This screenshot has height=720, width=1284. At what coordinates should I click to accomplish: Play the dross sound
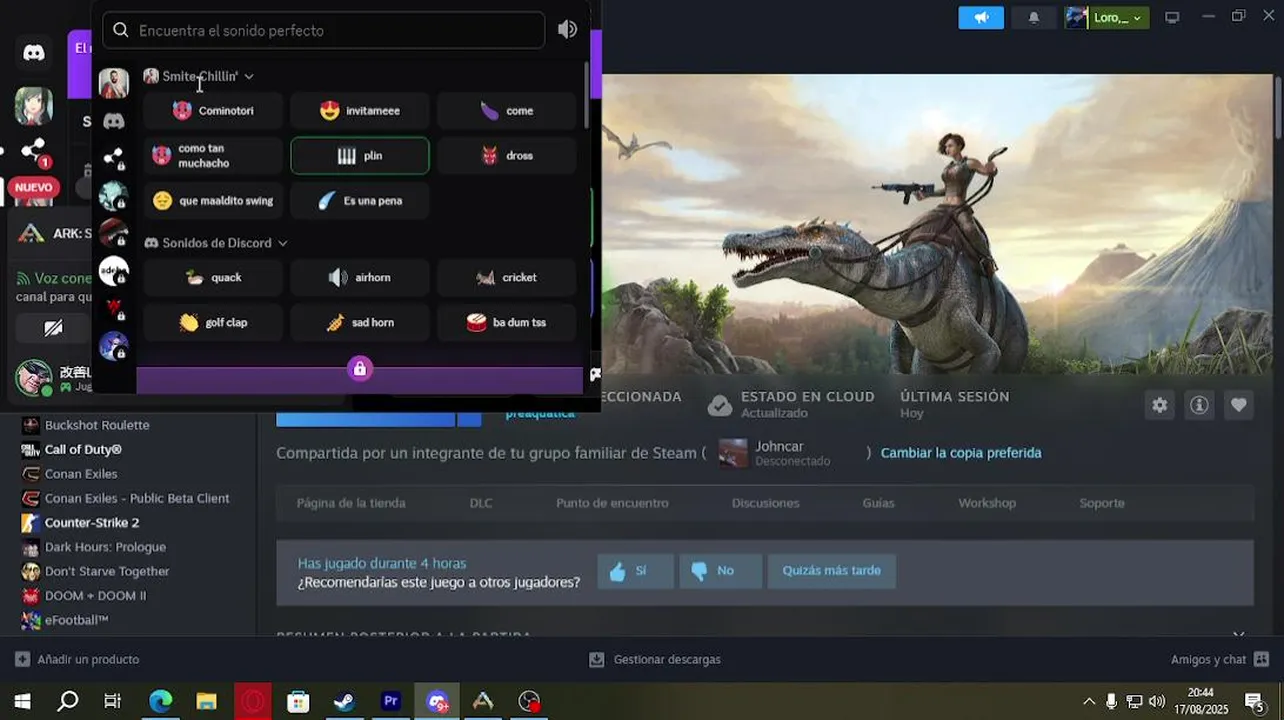(x=507, y=156)
